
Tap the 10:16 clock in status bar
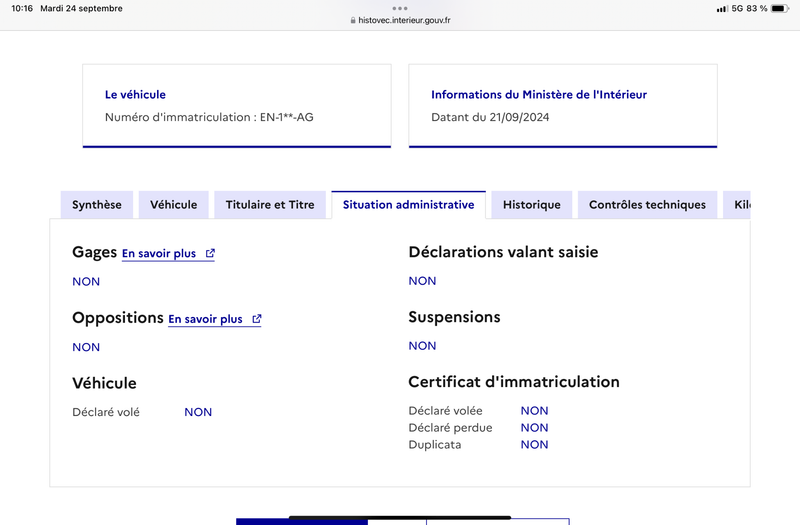[22, 9]
